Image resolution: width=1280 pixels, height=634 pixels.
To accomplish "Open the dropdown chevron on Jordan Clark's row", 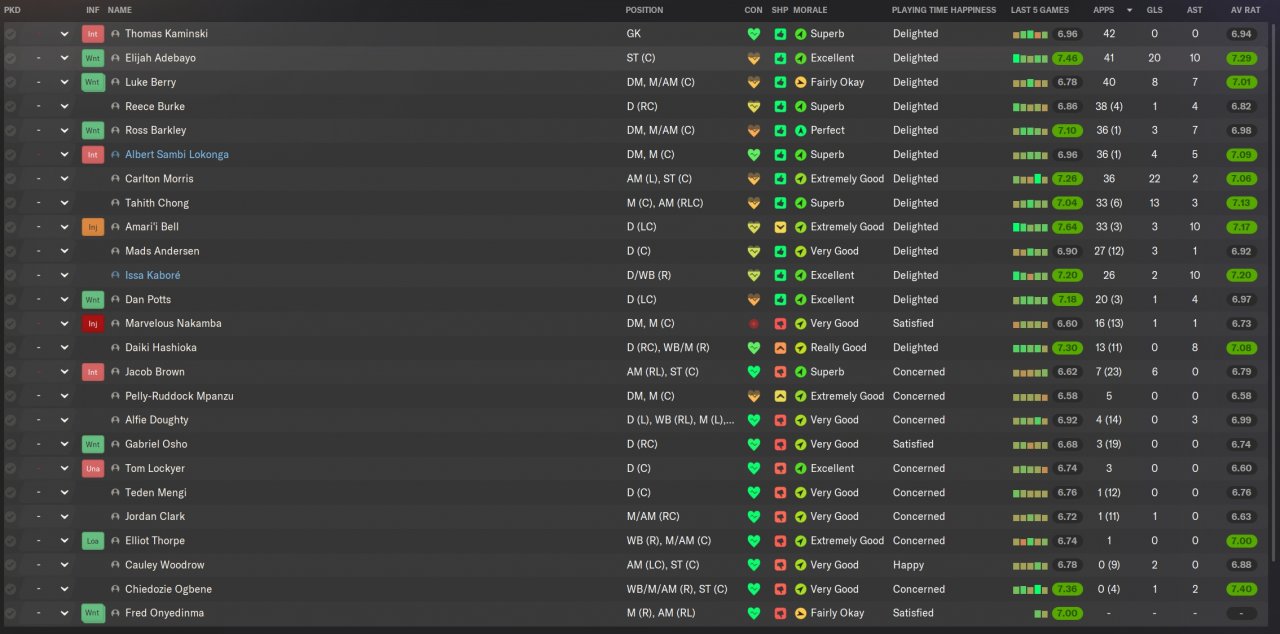I will point(65,517).
